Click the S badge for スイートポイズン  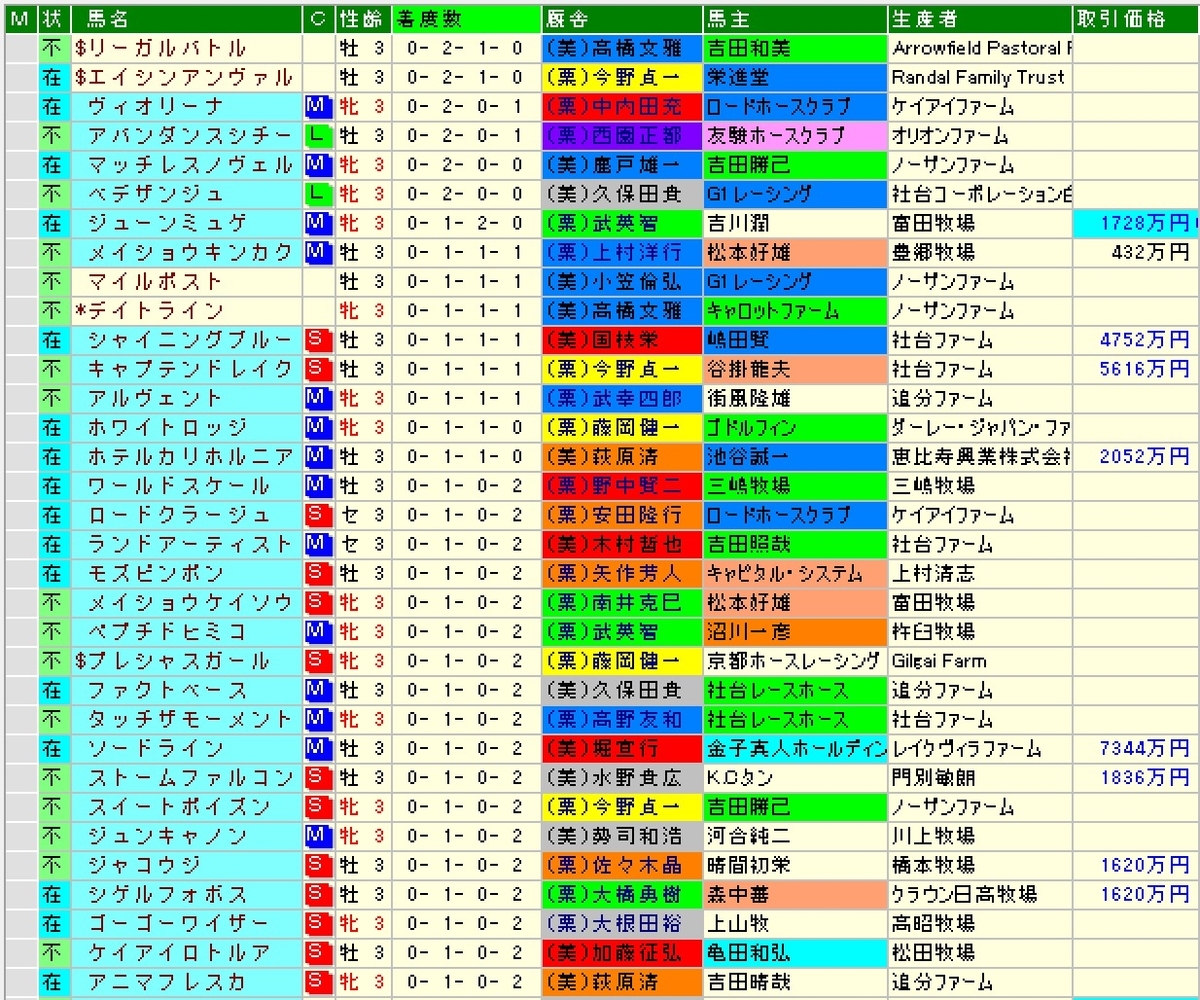(317, 807)
